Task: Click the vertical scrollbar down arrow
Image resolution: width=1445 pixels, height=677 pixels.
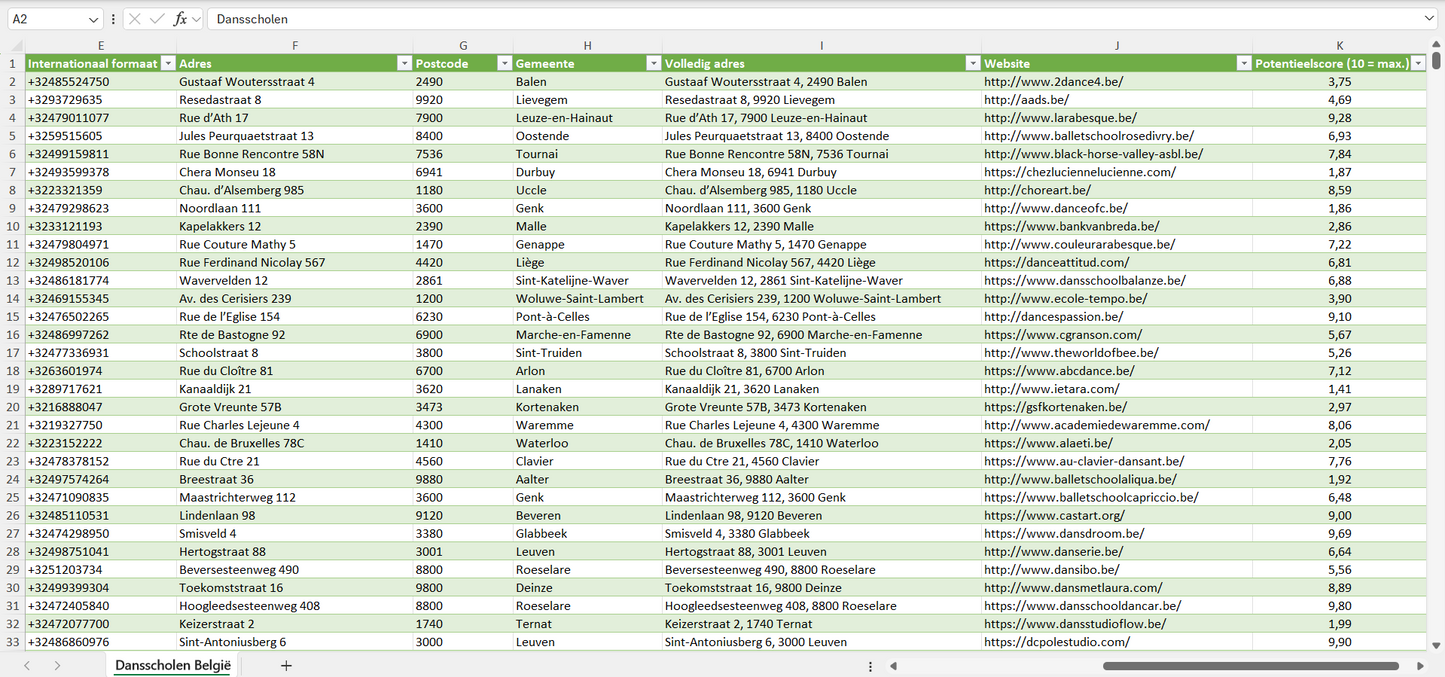Action: pyautogui.click(x=1437, y=646)
